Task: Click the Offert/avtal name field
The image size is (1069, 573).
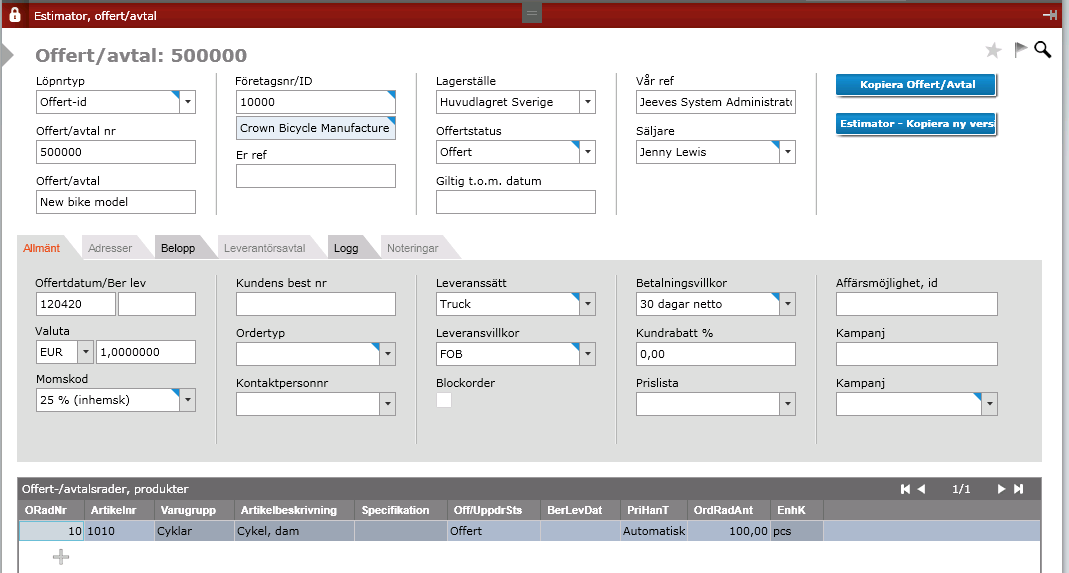Action: pyautogui.click(x=116, y=202)
